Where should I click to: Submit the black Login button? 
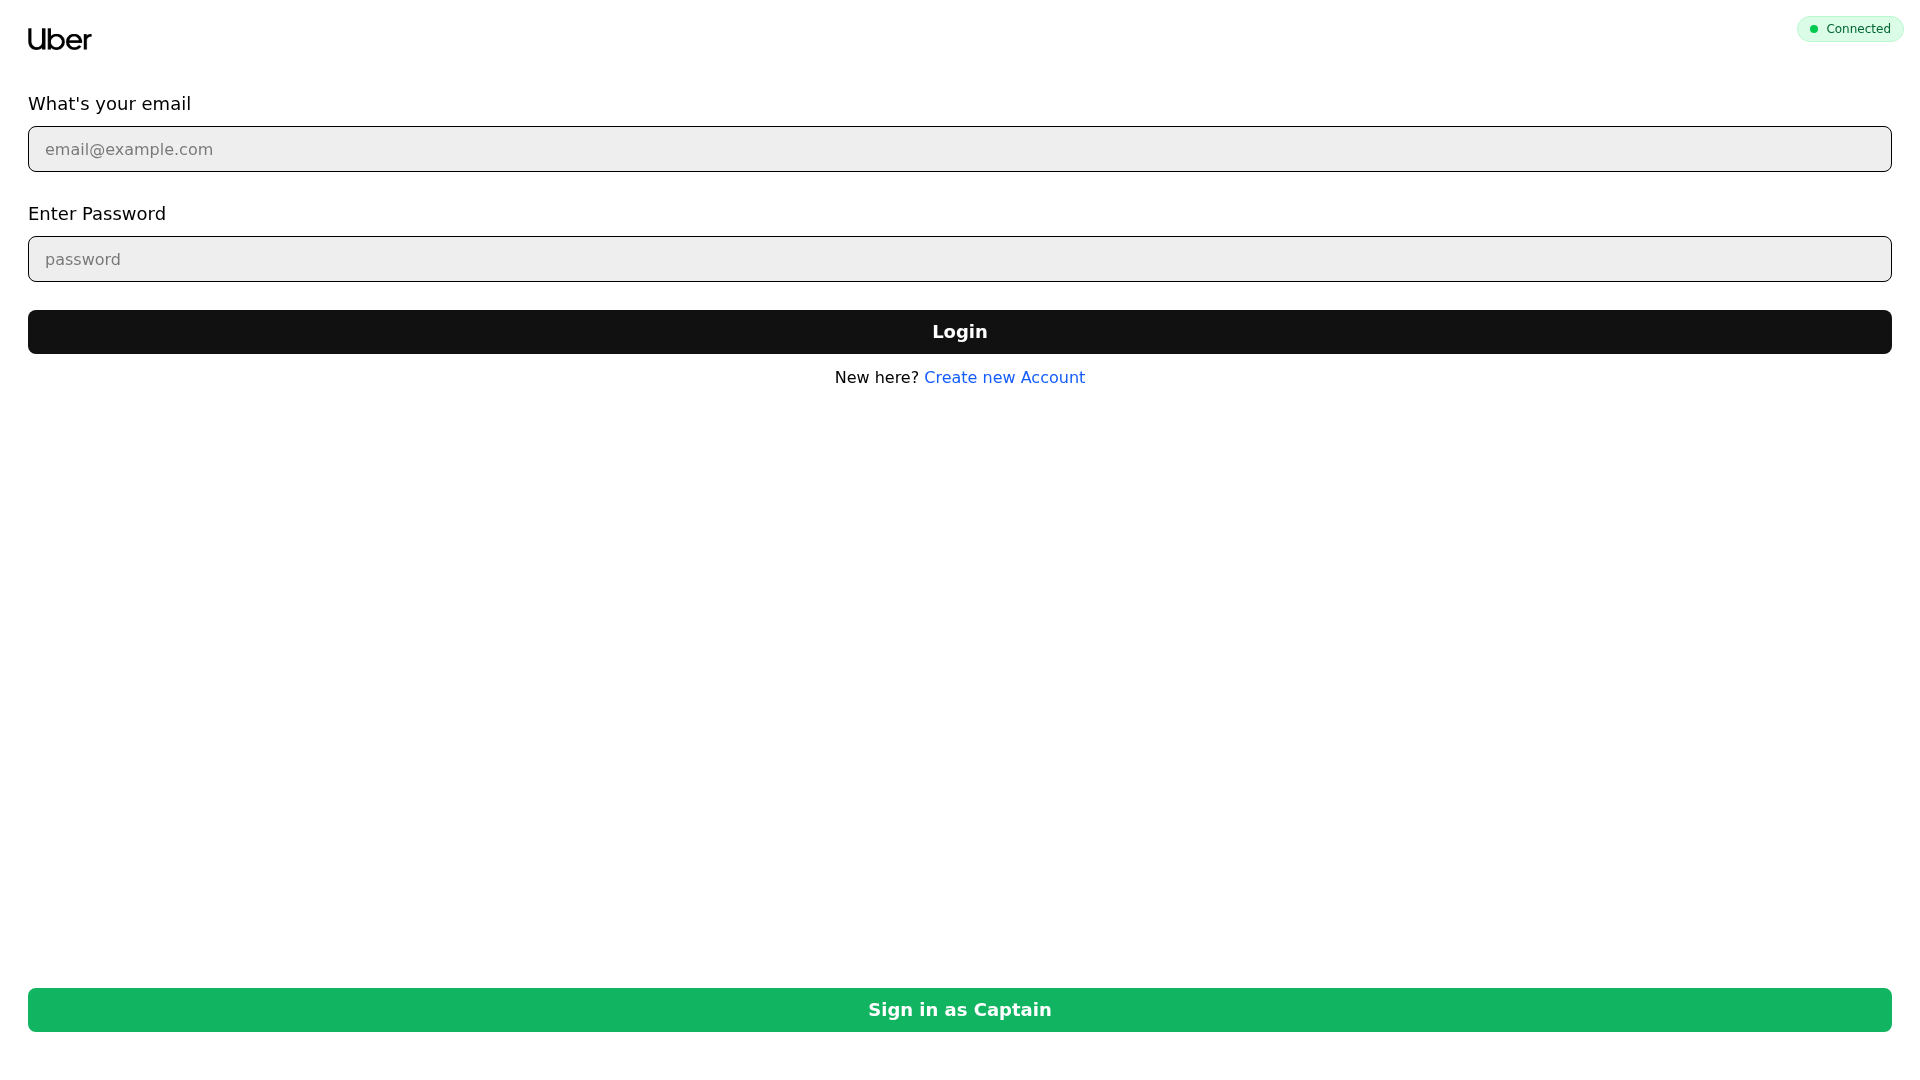pyautogui.click(x=960, y=332)
